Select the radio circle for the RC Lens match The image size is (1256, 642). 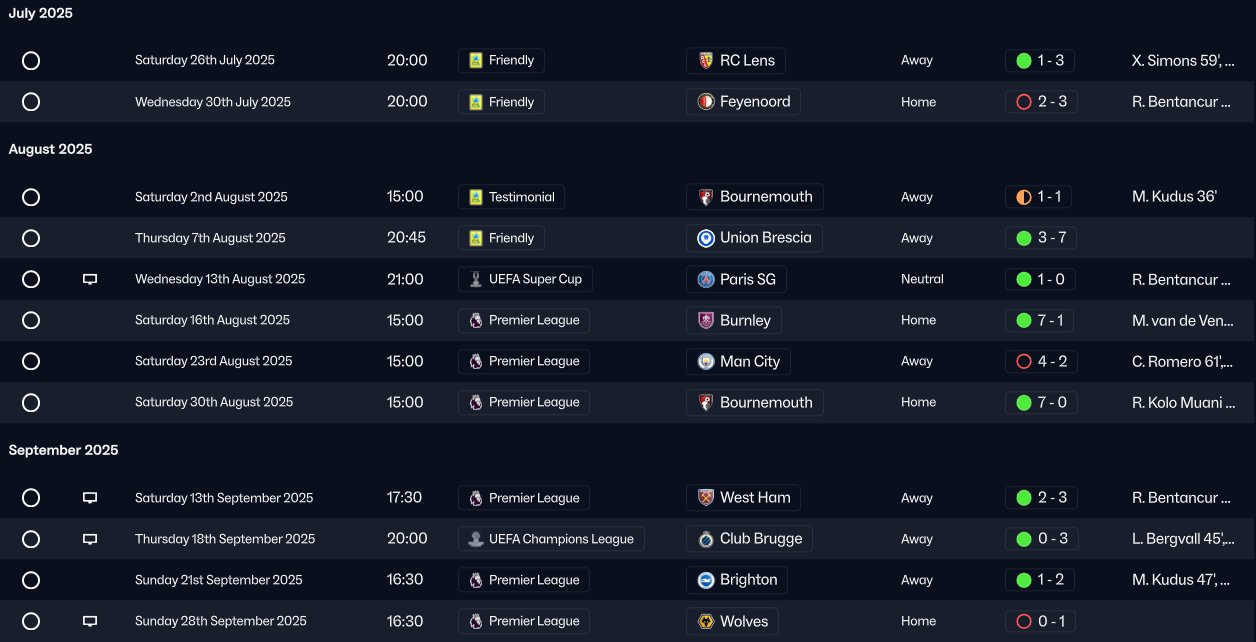31,61
